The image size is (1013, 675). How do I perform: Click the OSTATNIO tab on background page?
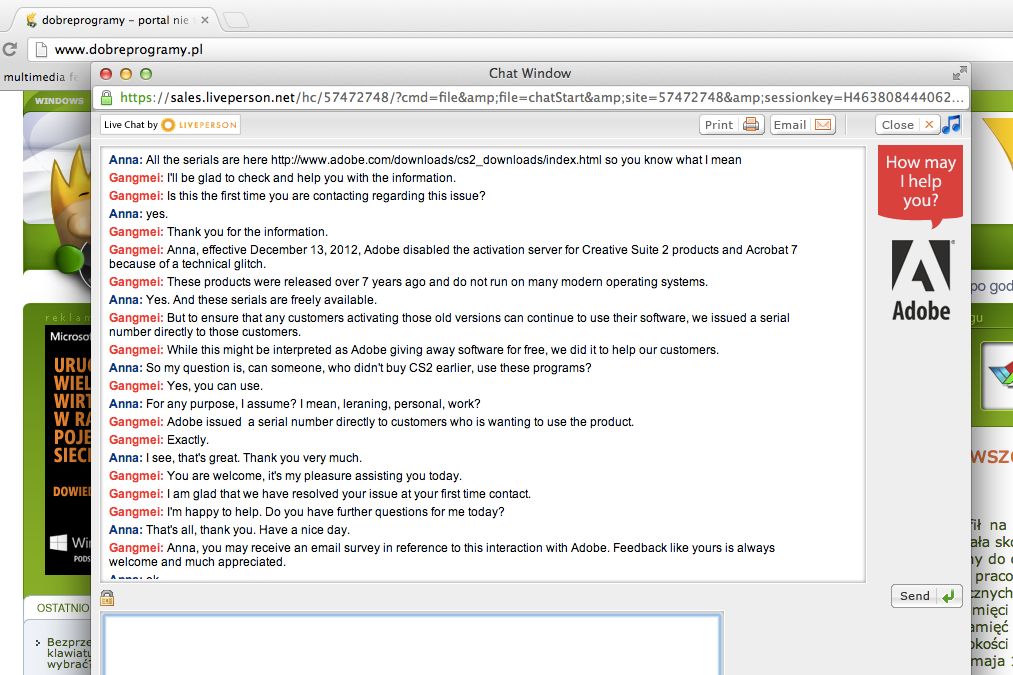[62, 608]
